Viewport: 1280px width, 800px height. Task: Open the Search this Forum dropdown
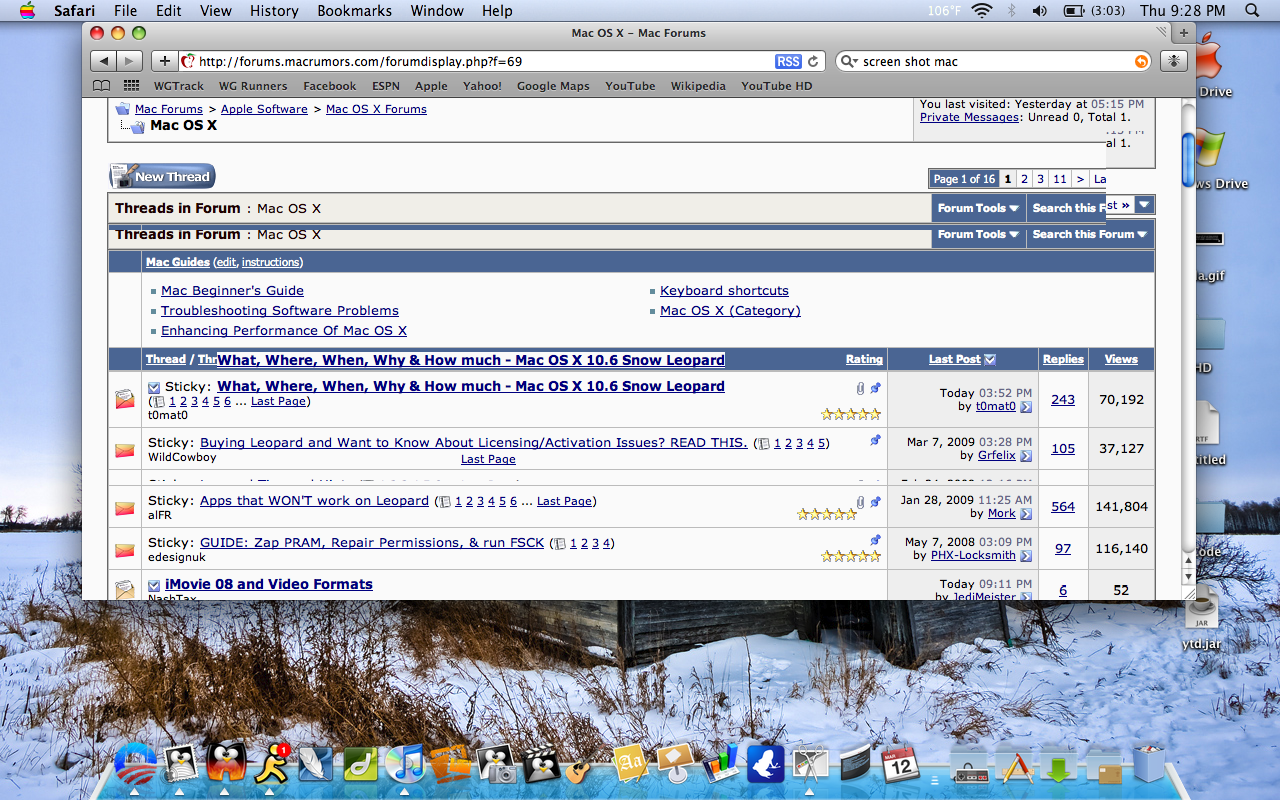point(1089,234)
